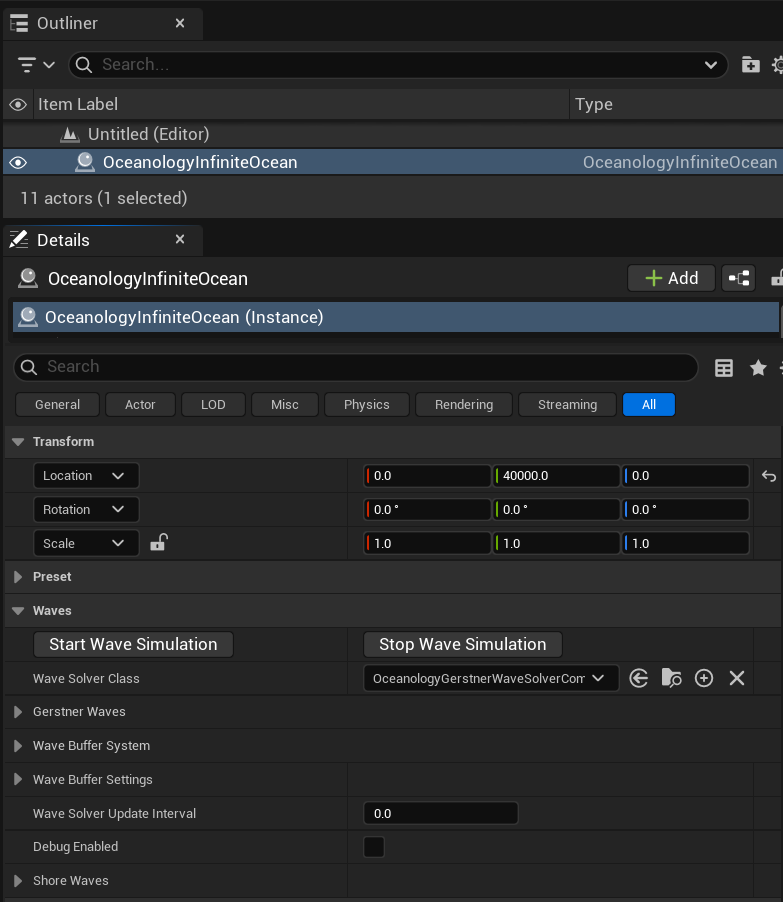Expand the Shore Waves section
Image resolution: width=783 pixels, height=902 pixels.
(x=17, y=881)
